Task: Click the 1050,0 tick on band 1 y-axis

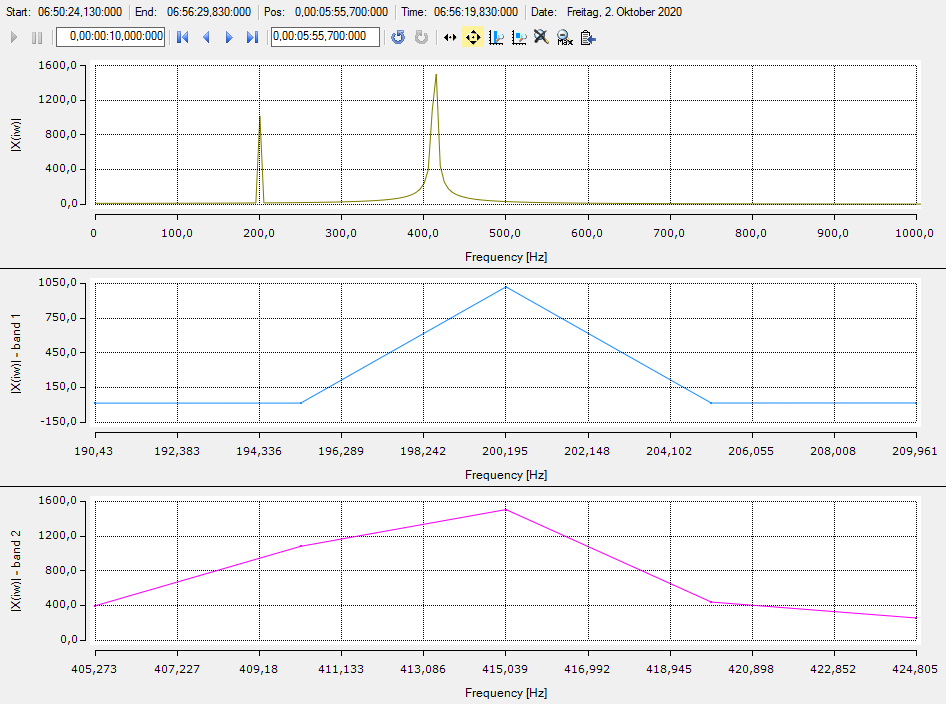Action: (x=57, y=283)
